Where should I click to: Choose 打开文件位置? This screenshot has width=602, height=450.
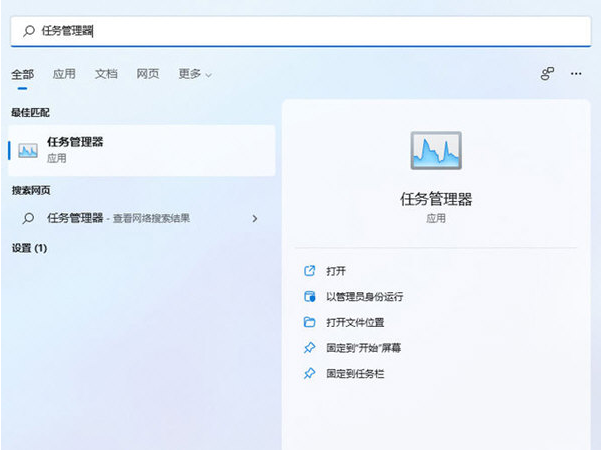(x=355, y=322)
